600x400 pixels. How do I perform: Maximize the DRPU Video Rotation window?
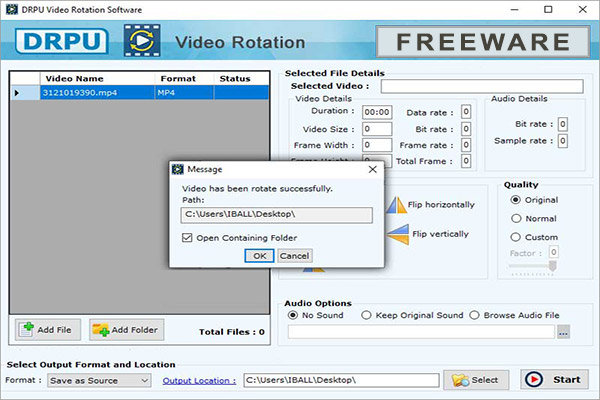[x=548, y=9]
